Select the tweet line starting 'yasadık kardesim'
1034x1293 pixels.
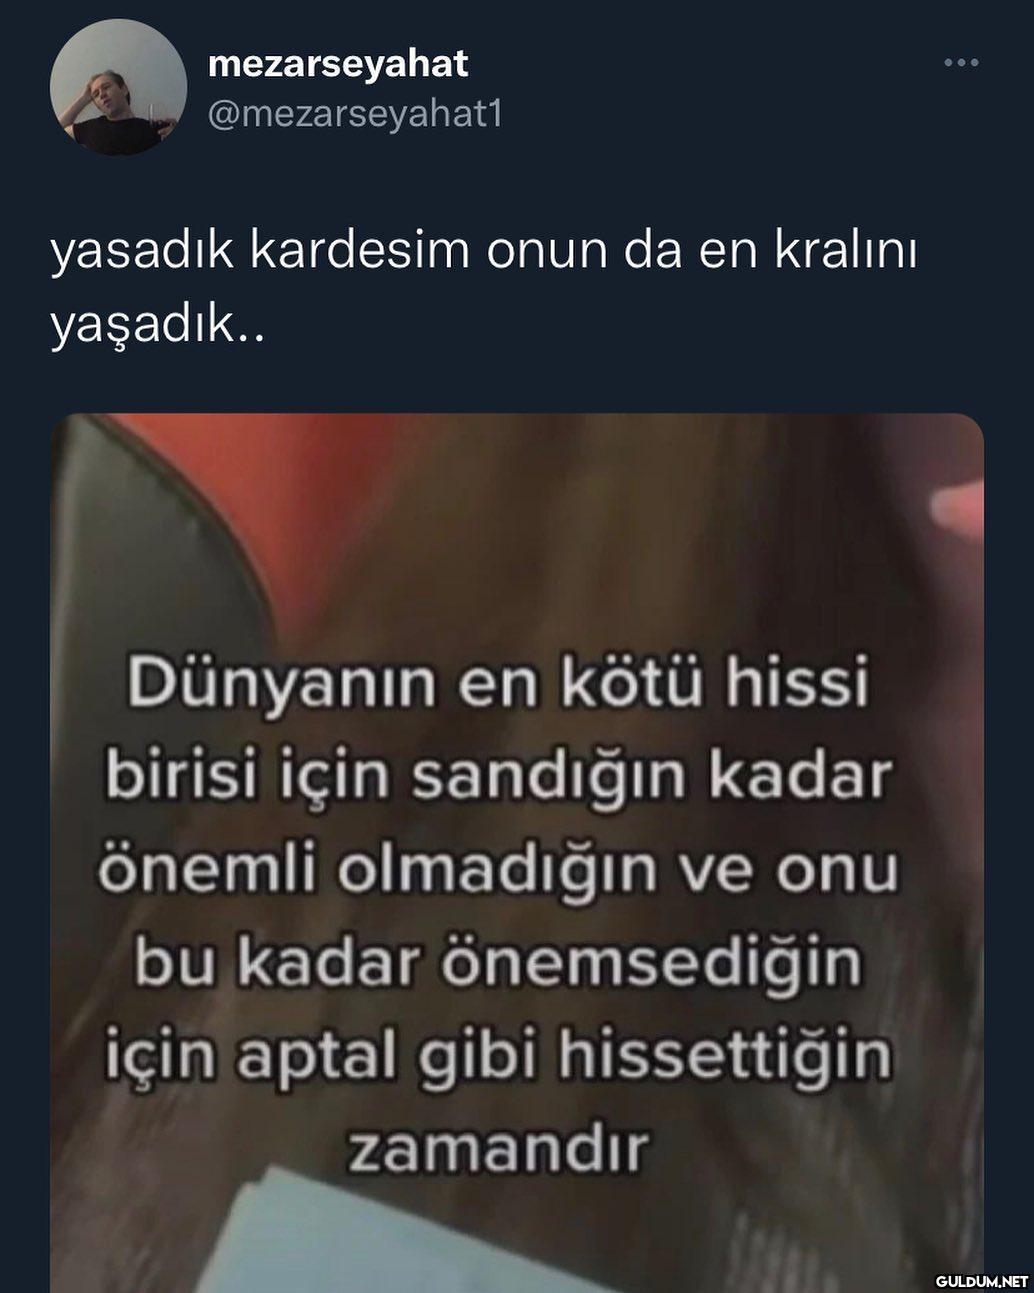tap(483, 252)
